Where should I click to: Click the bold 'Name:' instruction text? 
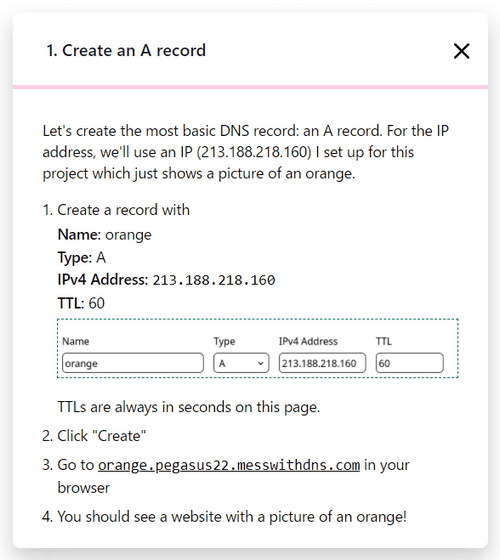click(x=79, y=235)
